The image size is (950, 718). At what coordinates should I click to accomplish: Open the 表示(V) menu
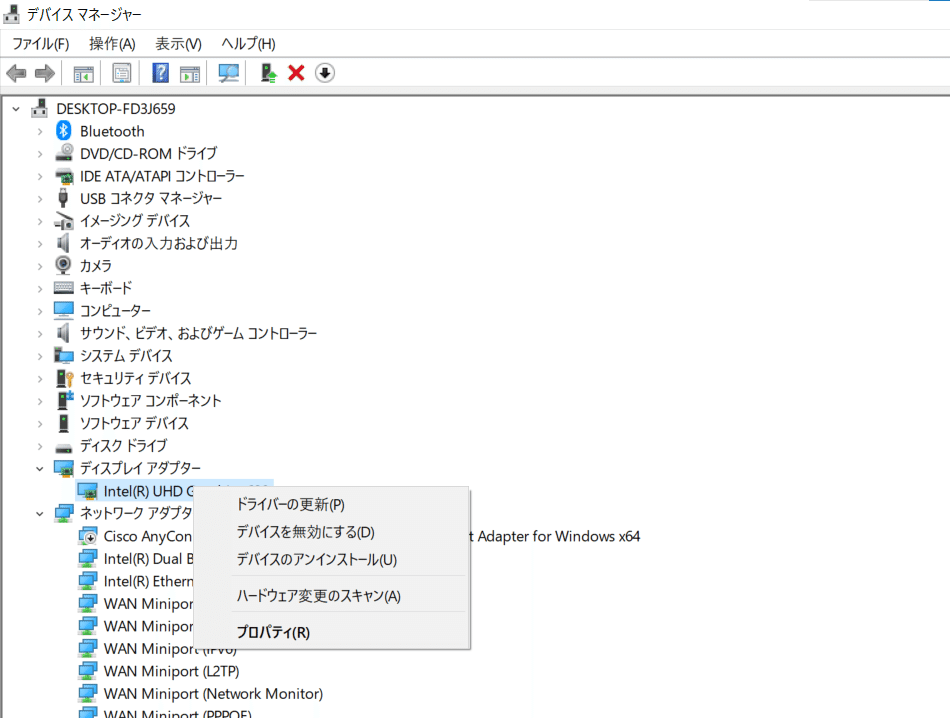tap(178, 44)
